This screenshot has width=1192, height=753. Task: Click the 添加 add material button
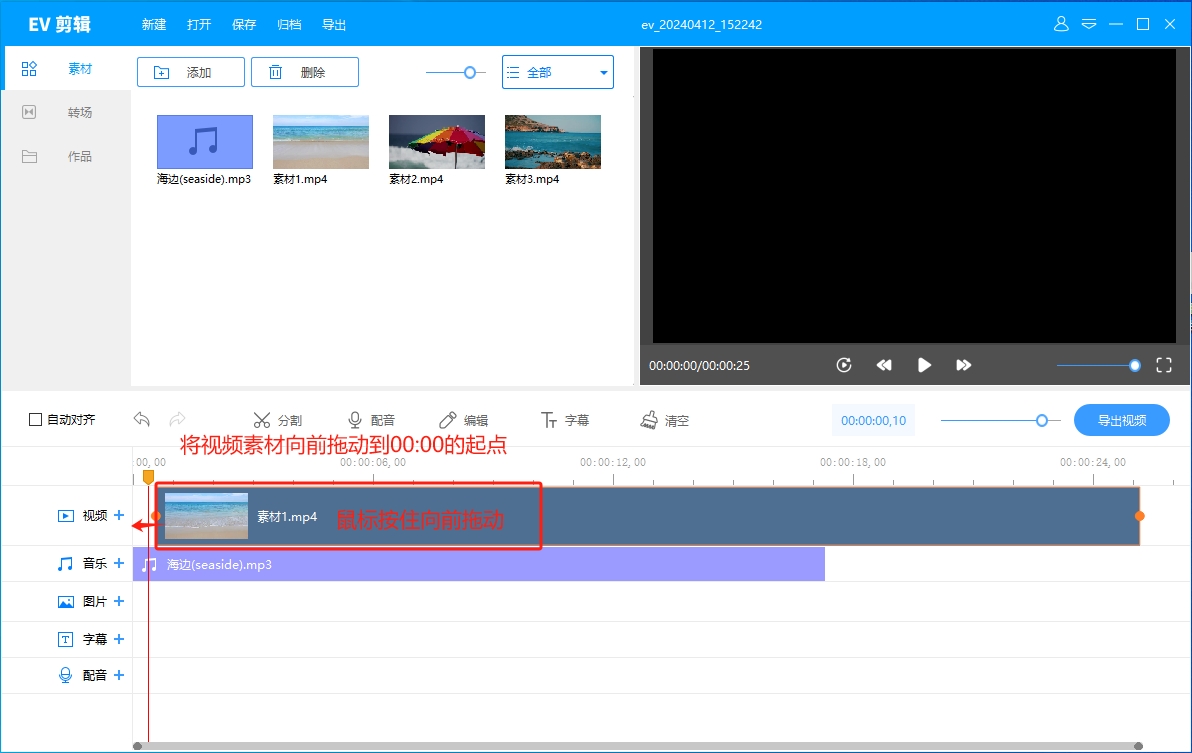(190, 71)
